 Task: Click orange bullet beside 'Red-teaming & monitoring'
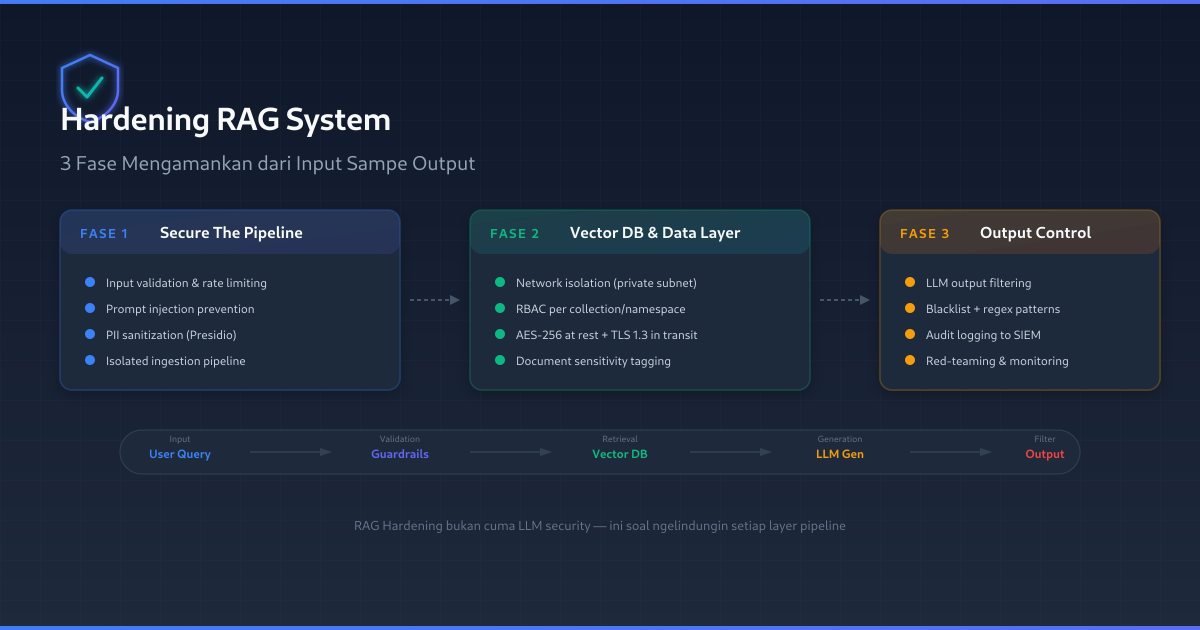coord(910,361)
